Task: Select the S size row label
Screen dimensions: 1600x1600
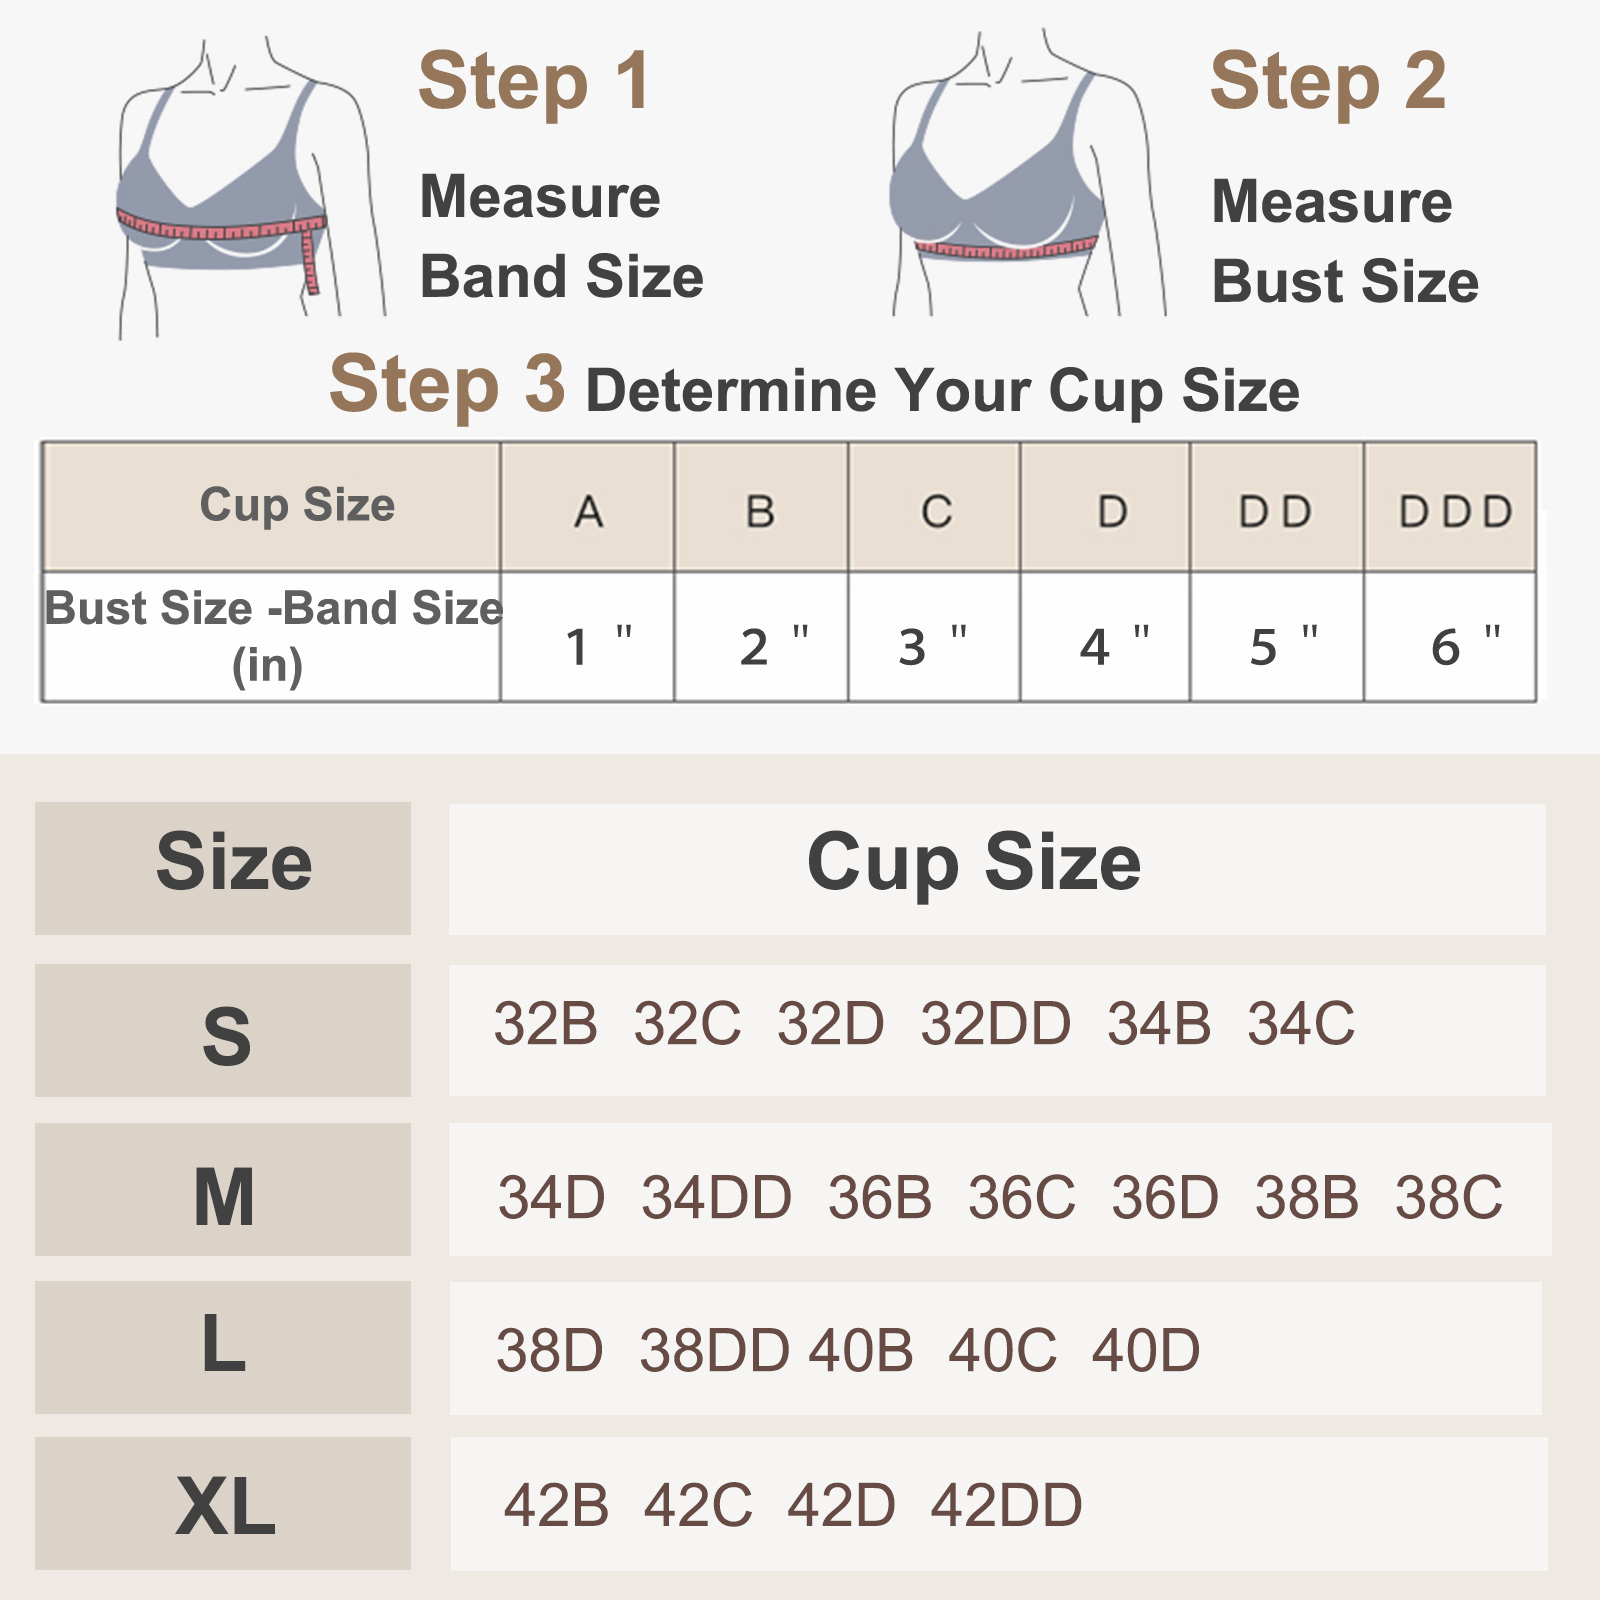Action: click(x=223, y=1031)
